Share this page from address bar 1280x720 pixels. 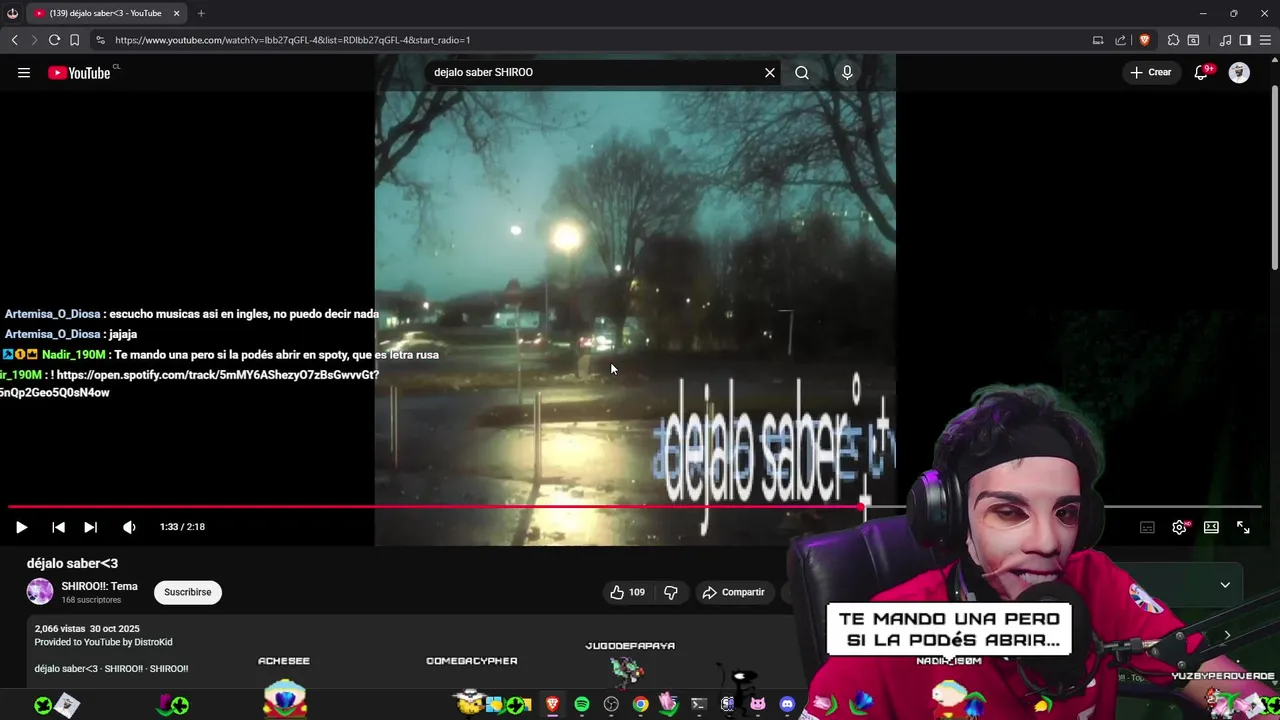click(x=1121, y=40)
